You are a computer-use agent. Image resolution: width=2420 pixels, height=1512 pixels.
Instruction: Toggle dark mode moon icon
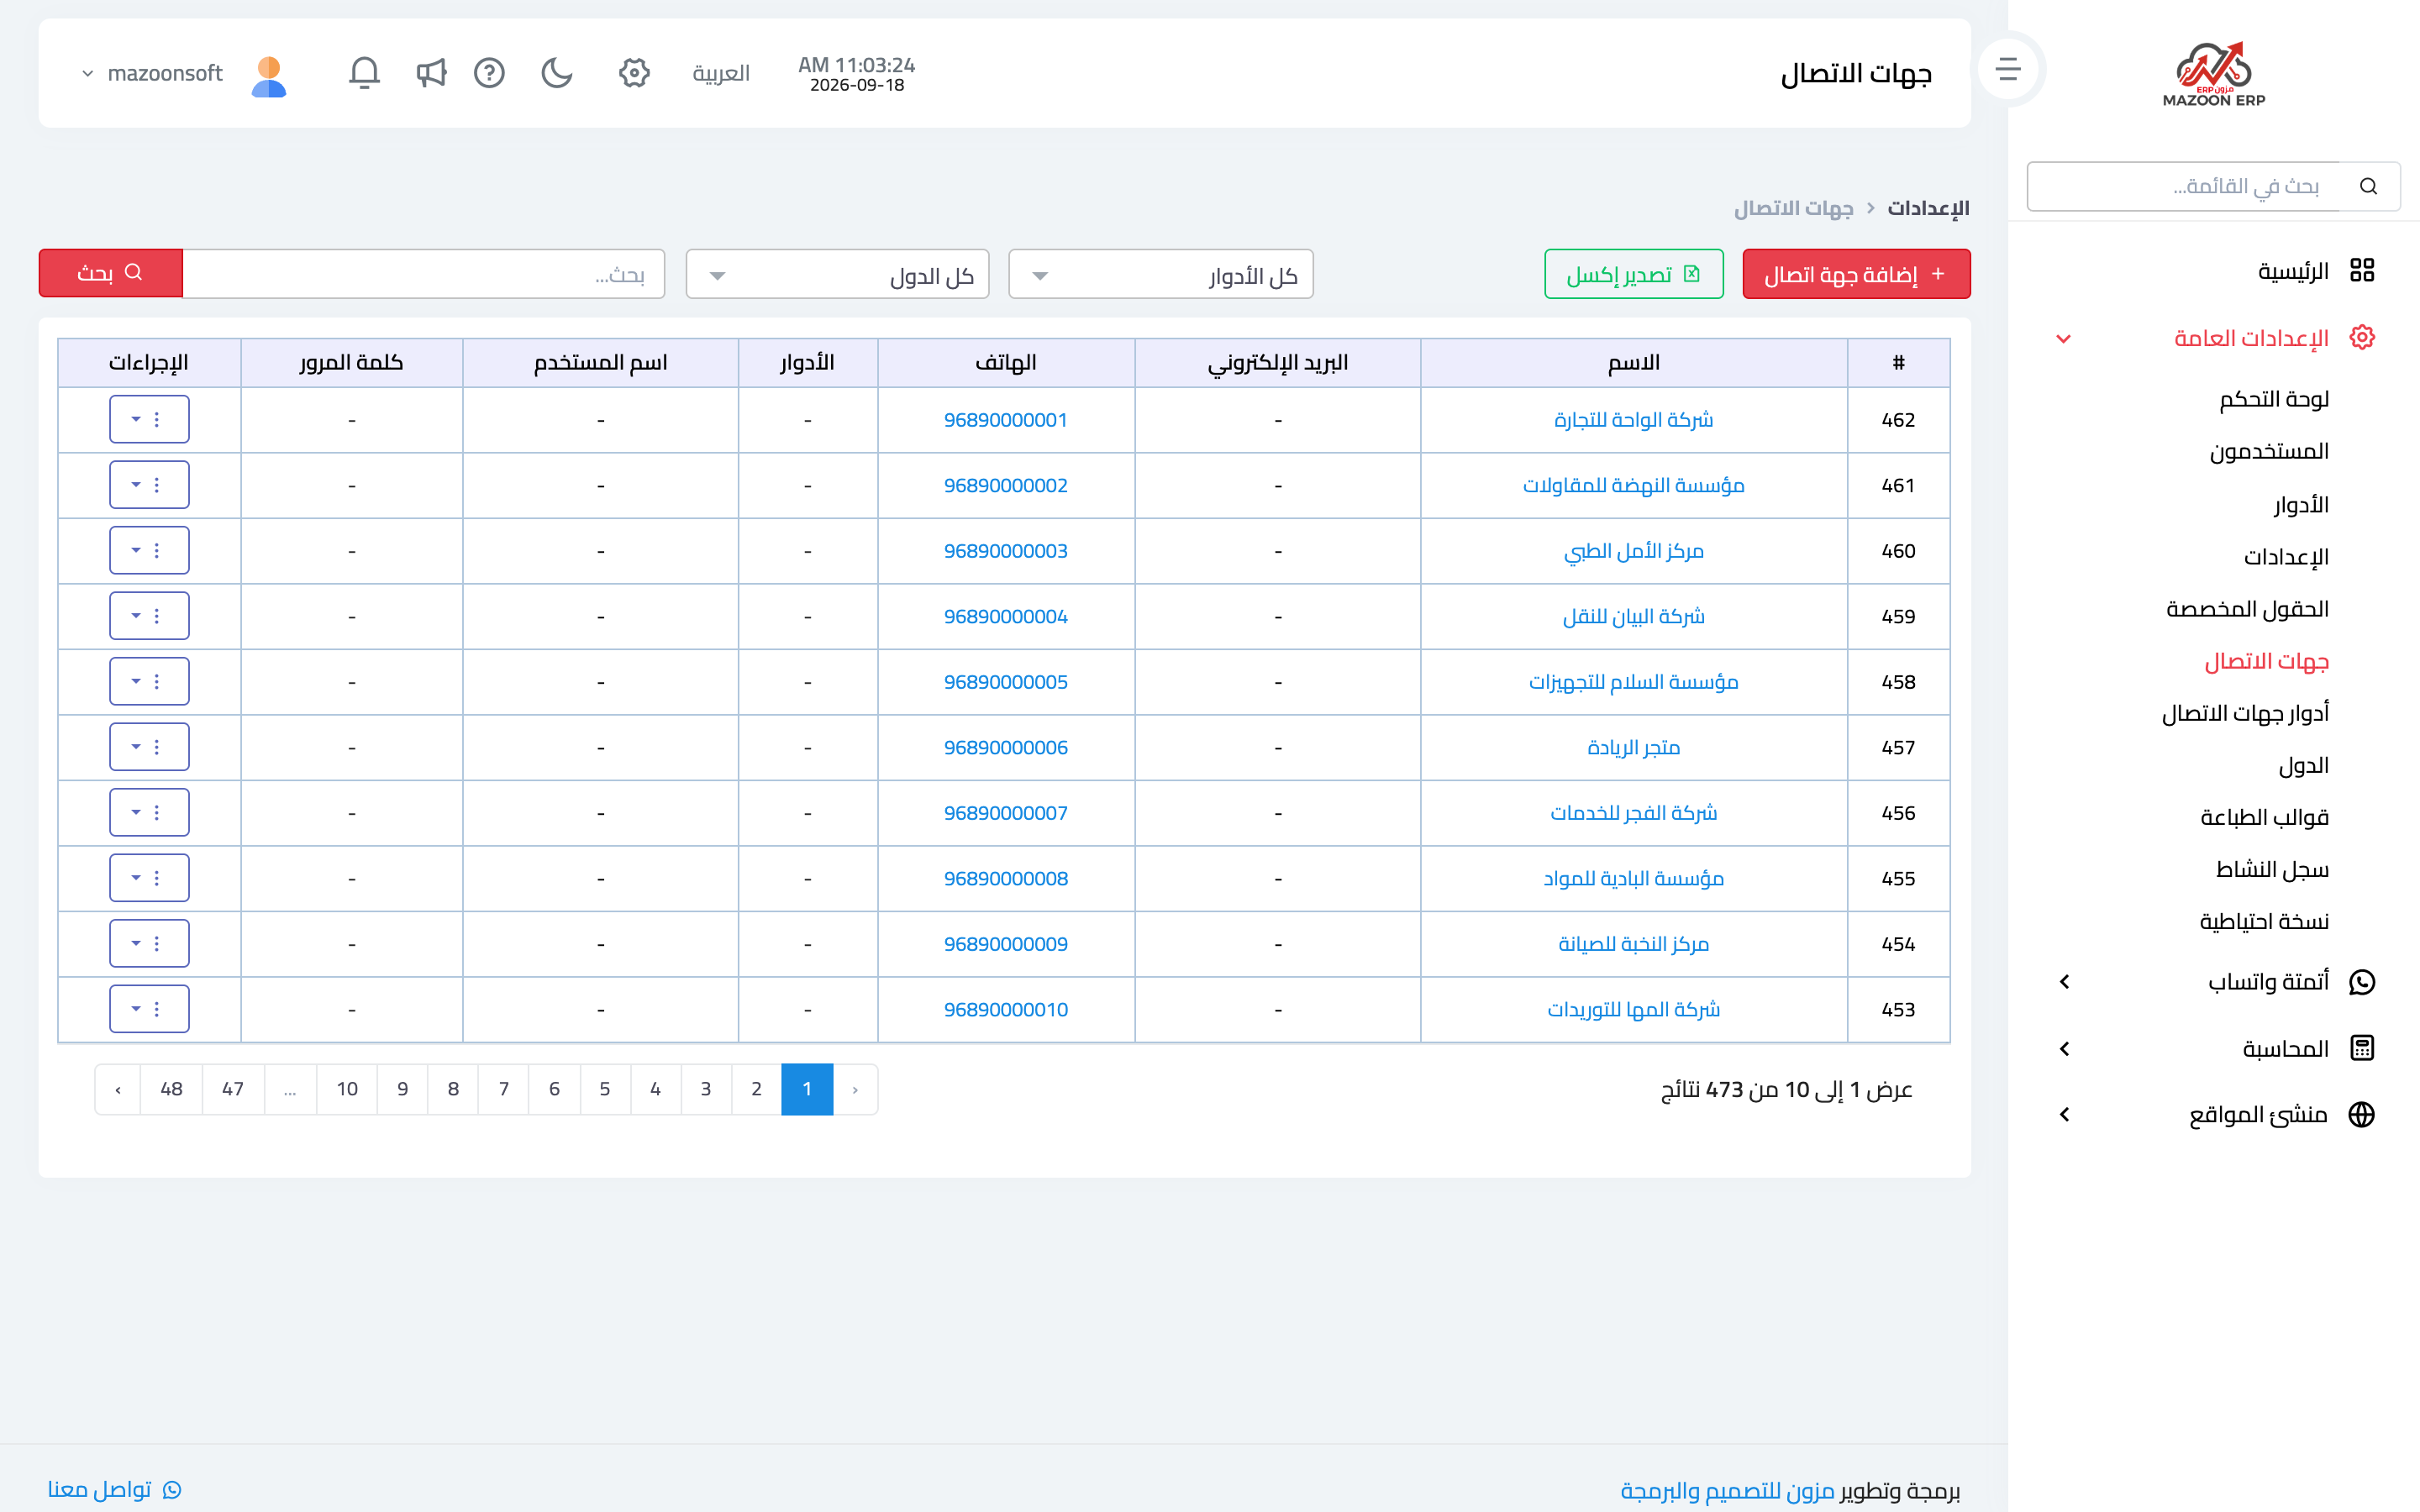click(556, 72)
